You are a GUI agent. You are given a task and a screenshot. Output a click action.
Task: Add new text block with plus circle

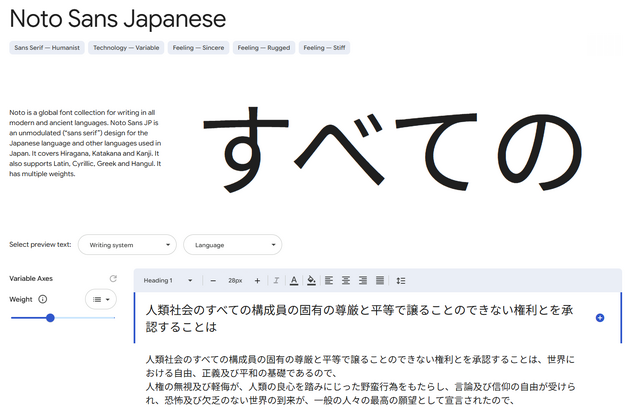click(x=600, y=318)
